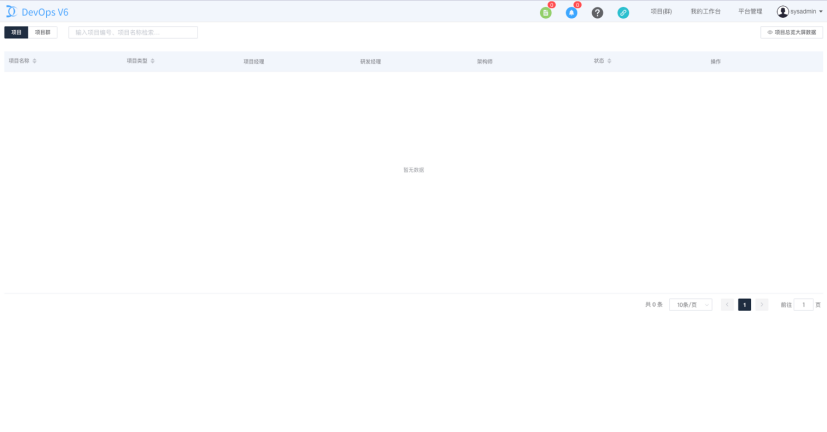Click the project search input field
Image resolution: width=827 pixels, height=432 pixels.
tap(133, 32)
